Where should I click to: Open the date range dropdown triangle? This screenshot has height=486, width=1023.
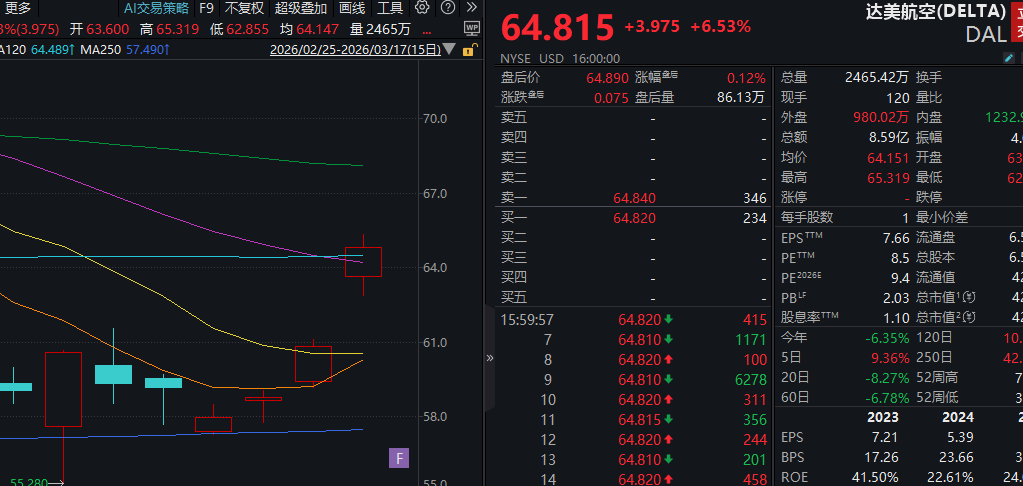tap(448, 50)
